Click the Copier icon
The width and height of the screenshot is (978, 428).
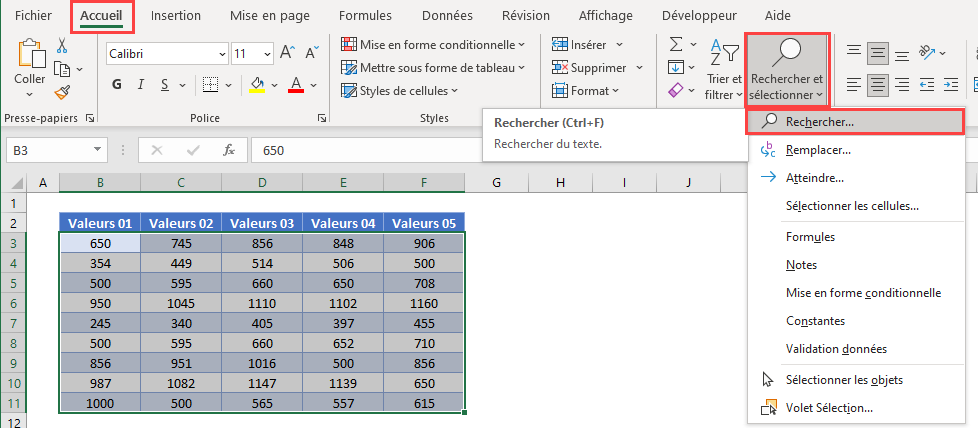tap(62, 69)
